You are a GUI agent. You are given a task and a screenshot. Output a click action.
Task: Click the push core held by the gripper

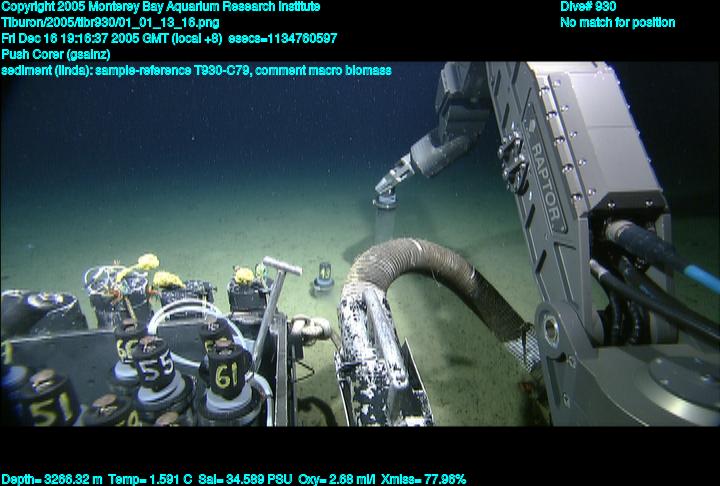(385, 219)
